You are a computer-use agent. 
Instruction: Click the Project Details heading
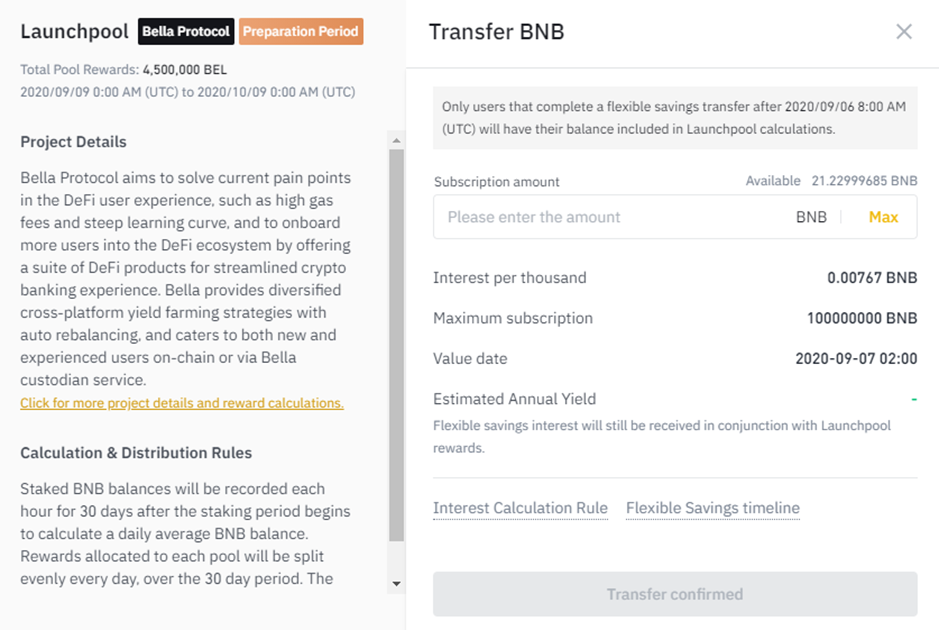(x=73, y=142)
